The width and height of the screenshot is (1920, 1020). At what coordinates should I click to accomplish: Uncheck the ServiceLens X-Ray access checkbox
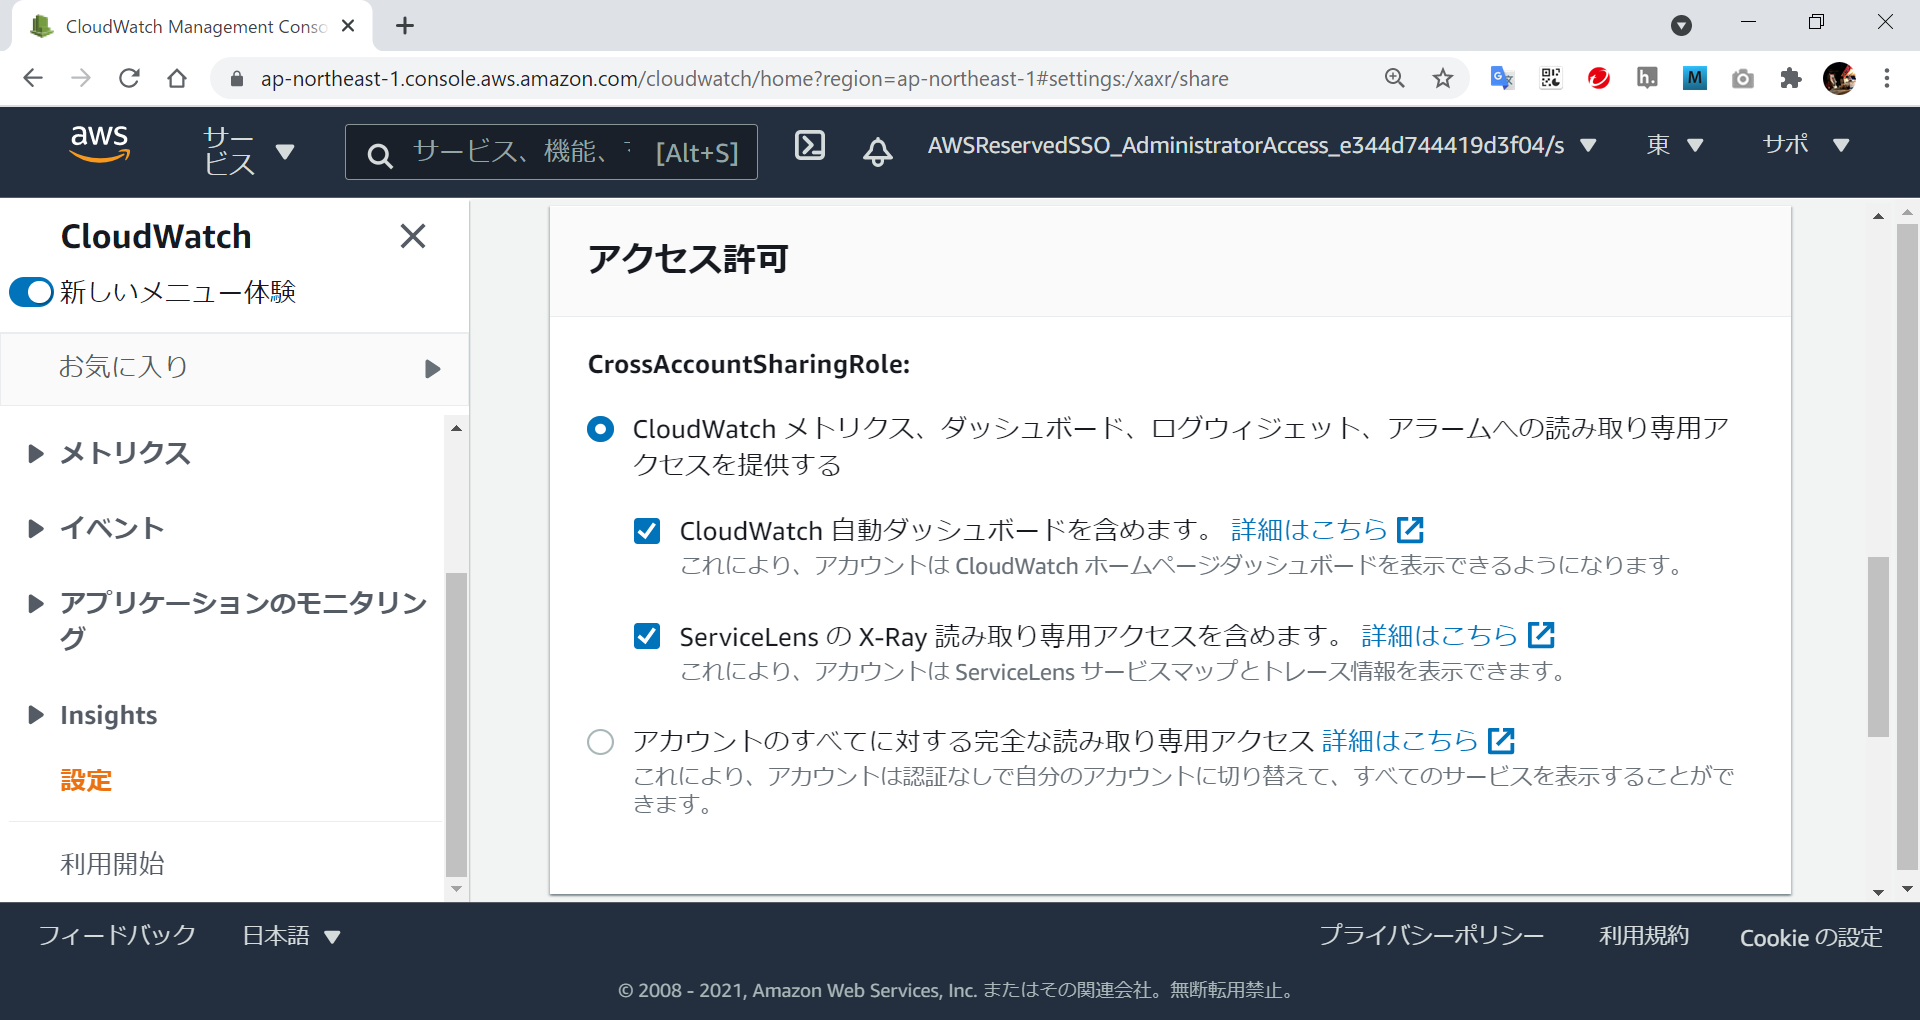coord(647,636)
